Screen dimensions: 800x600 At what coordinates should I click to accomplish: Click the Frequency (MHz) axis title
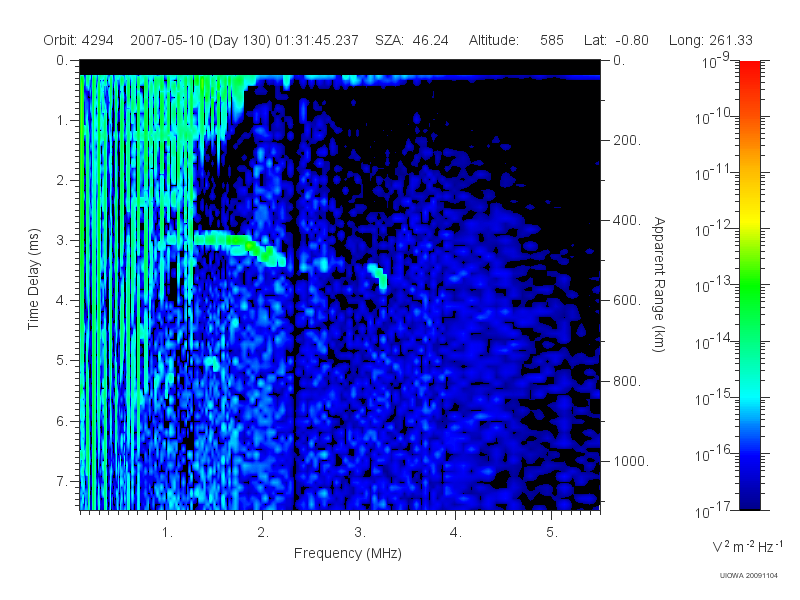point(347,554)
